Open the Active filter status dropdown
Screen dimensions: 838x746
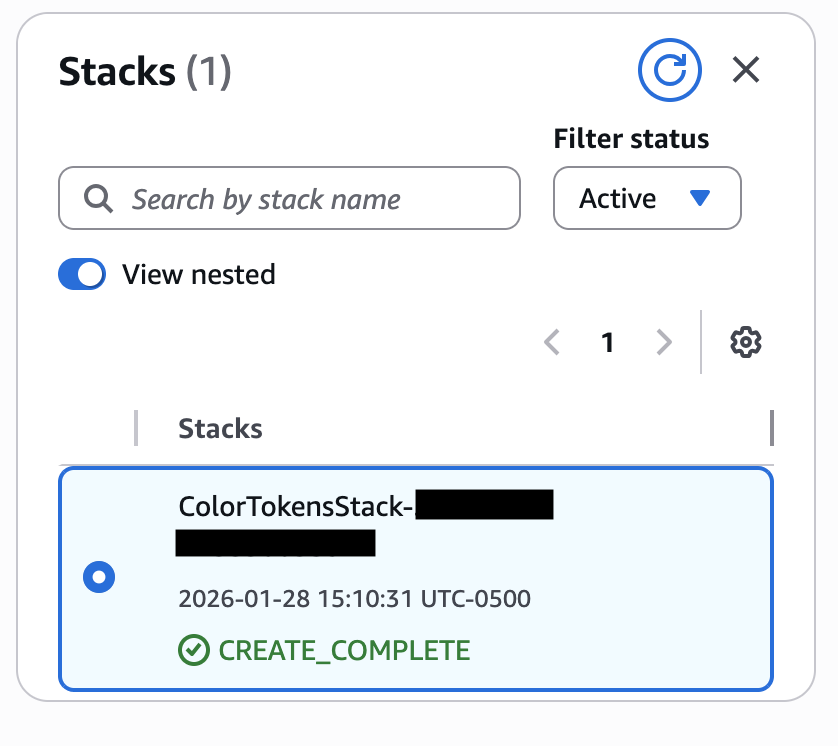(x=647, y=198)
